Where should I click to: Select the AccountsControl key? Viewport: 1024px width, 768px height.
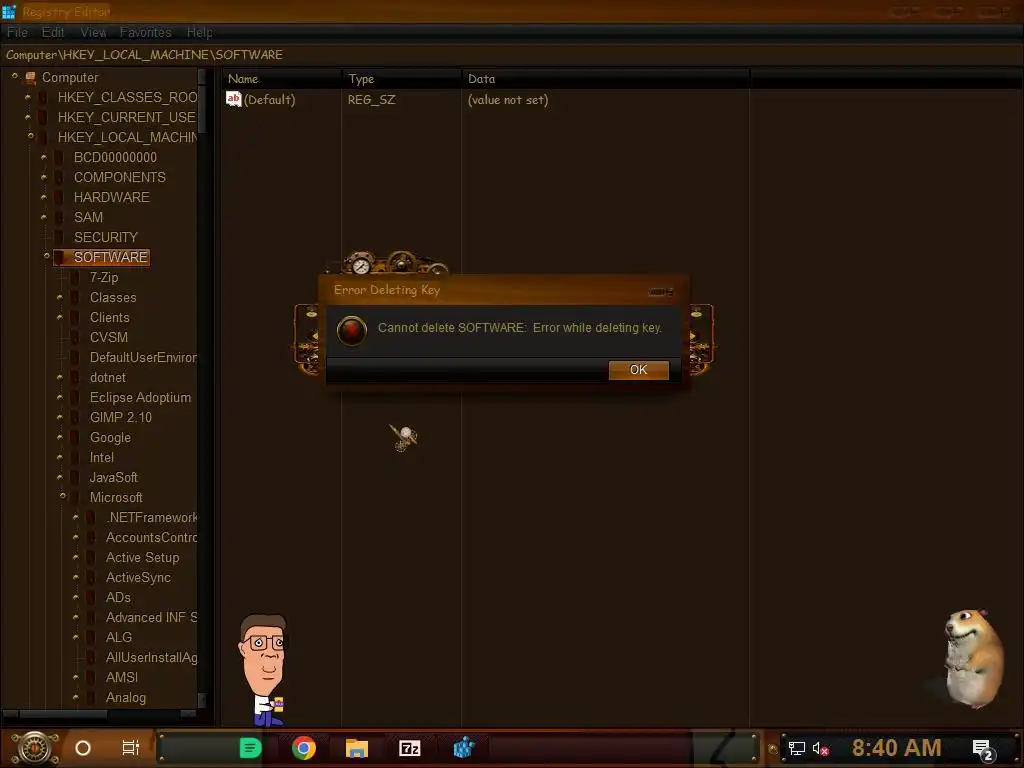pyautogui.click(x=151, y=537)
